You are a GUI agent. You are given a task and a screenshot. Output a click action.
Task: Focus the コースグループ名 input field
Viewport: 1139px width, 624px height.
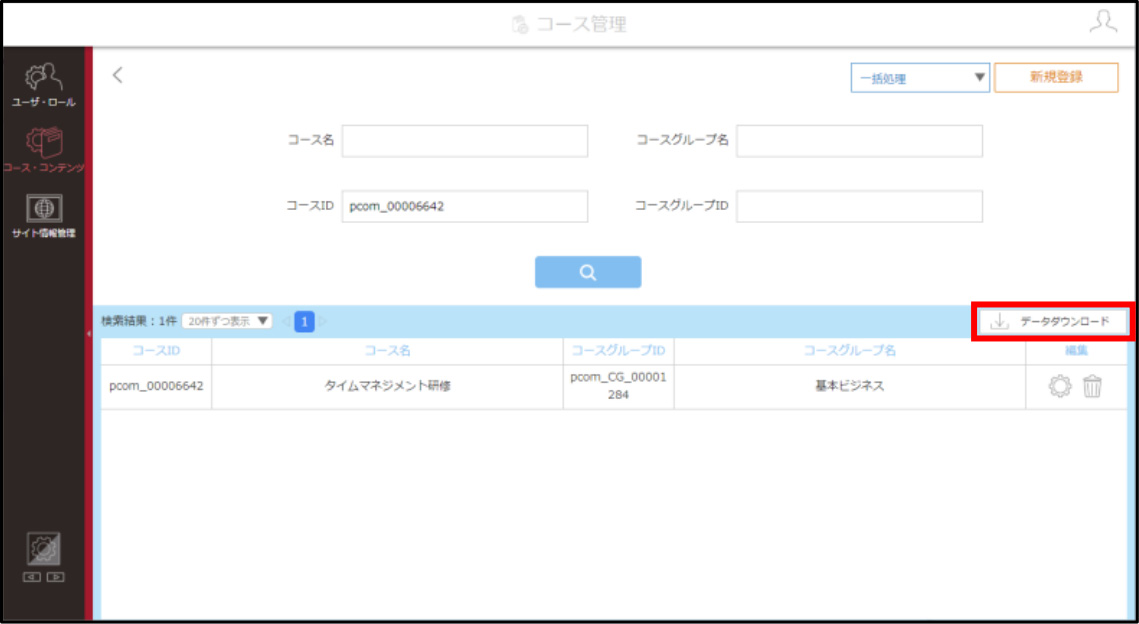point(859,141)
